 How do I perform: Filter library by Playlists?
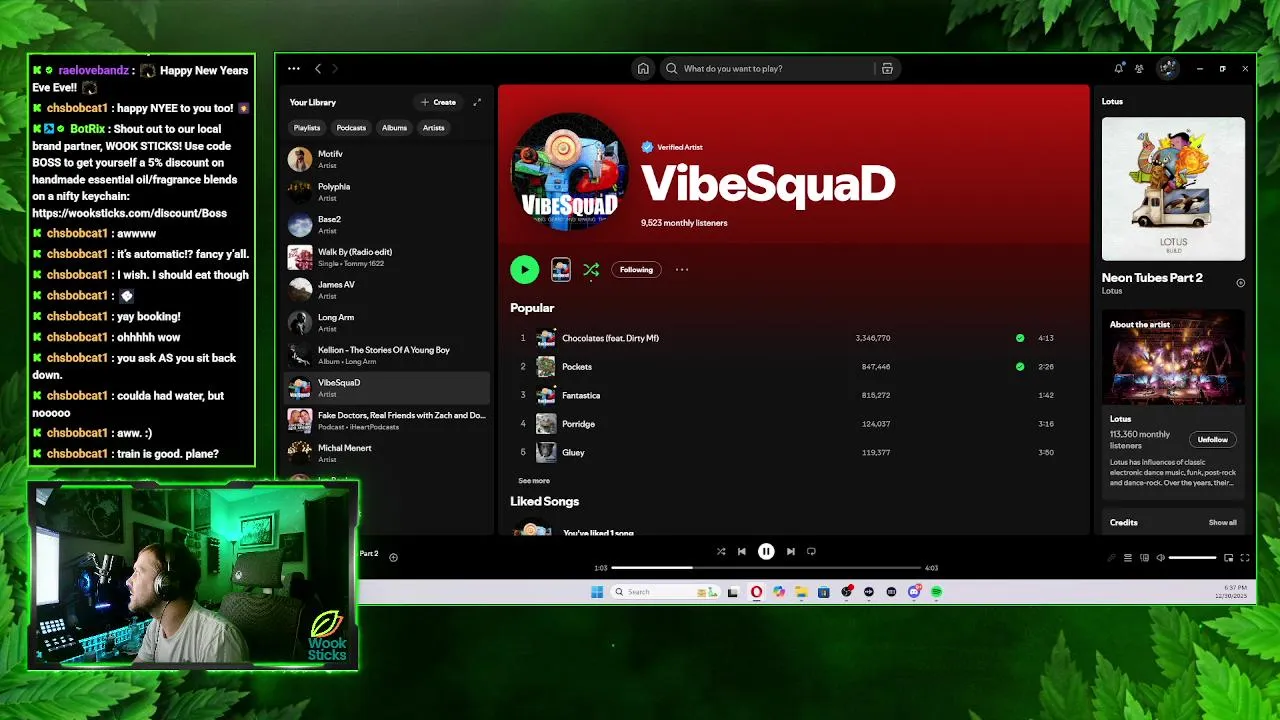[x=307, y=128]
